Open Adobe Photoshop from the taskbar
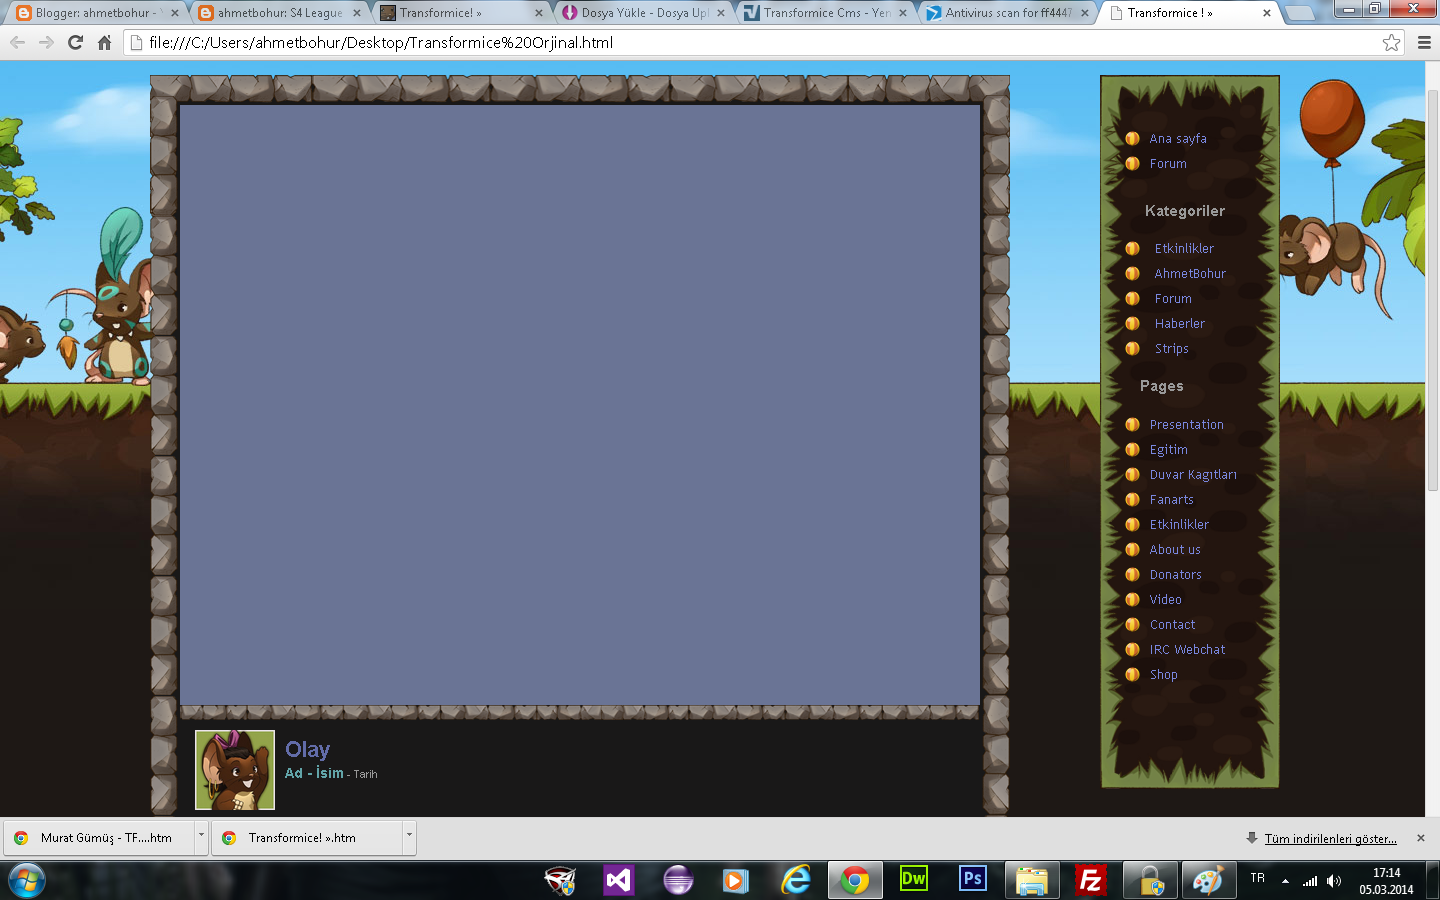The image size is (1440, 900). point(972,879)
